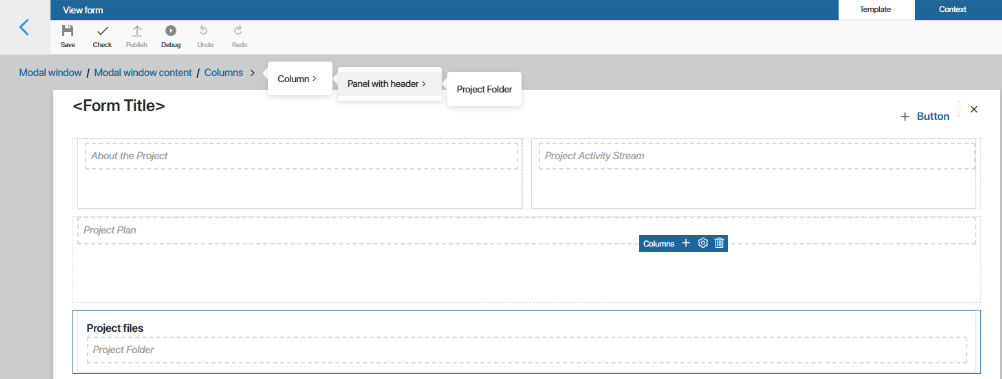The image size is (1002, 379).
Task: Click the Redo arrow icon
Action: [238, 30]
